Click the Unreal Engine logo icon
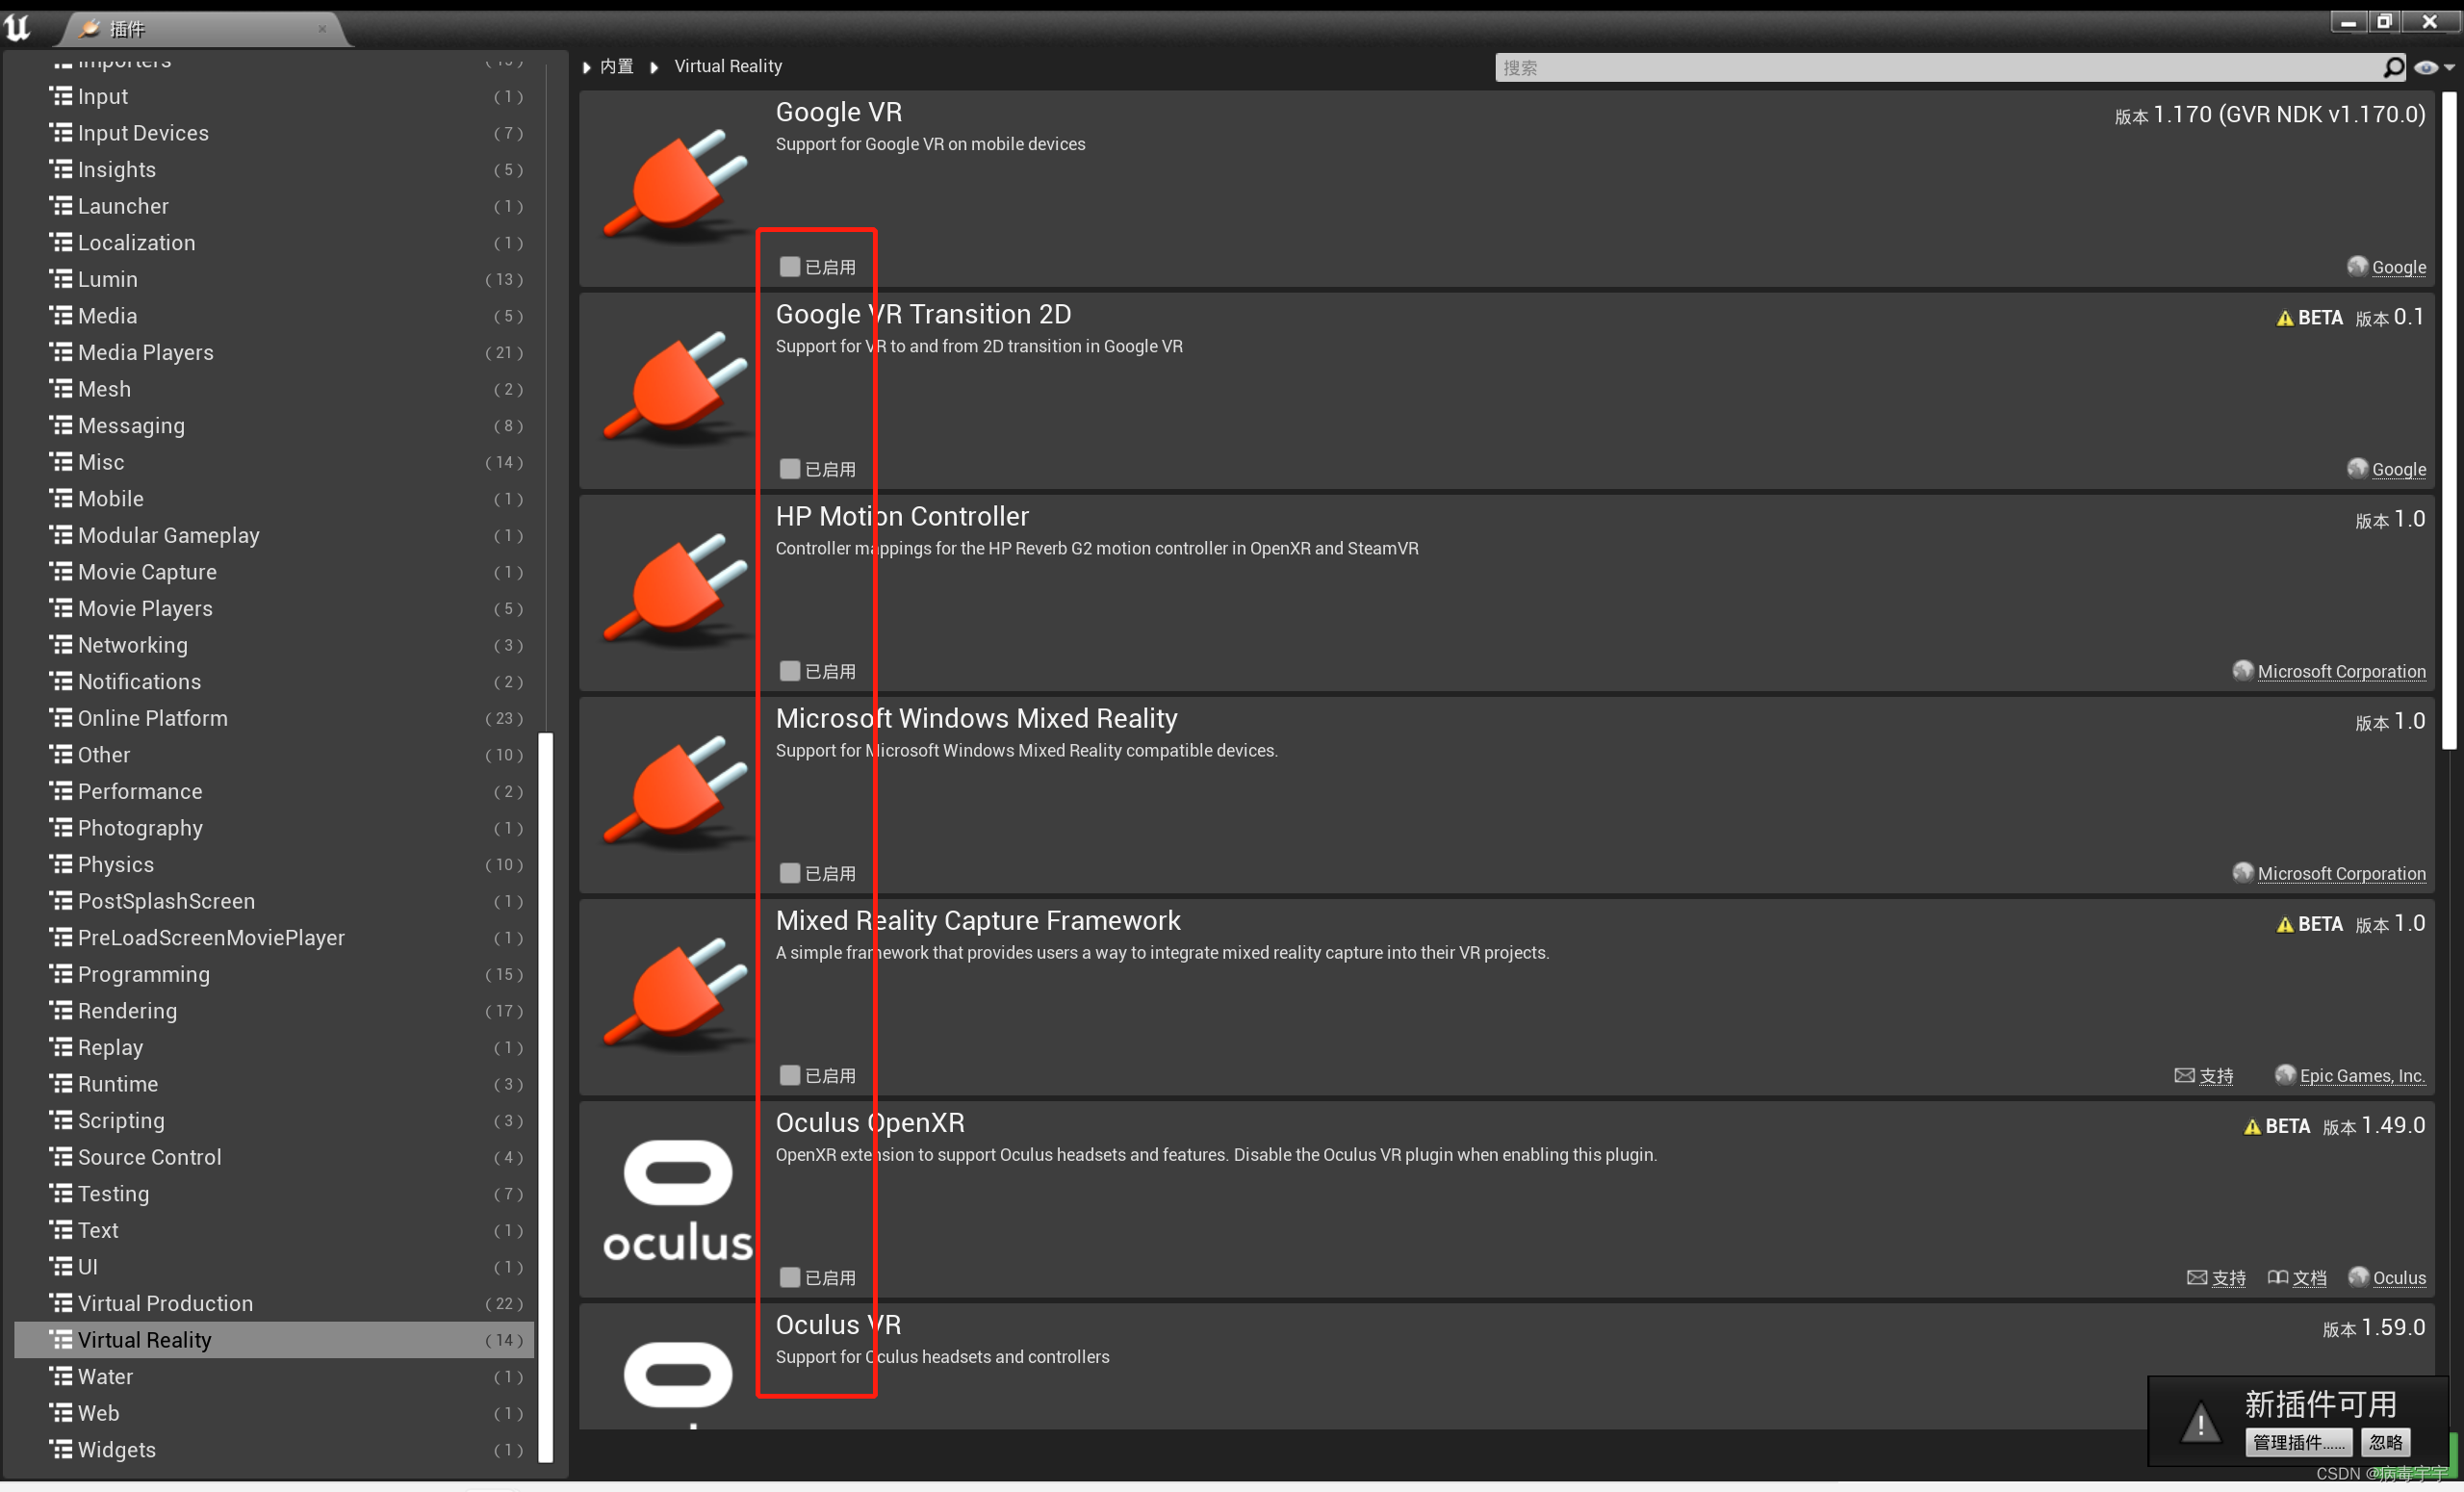Screen dimensions: 2464x1492 pos(18,27)
